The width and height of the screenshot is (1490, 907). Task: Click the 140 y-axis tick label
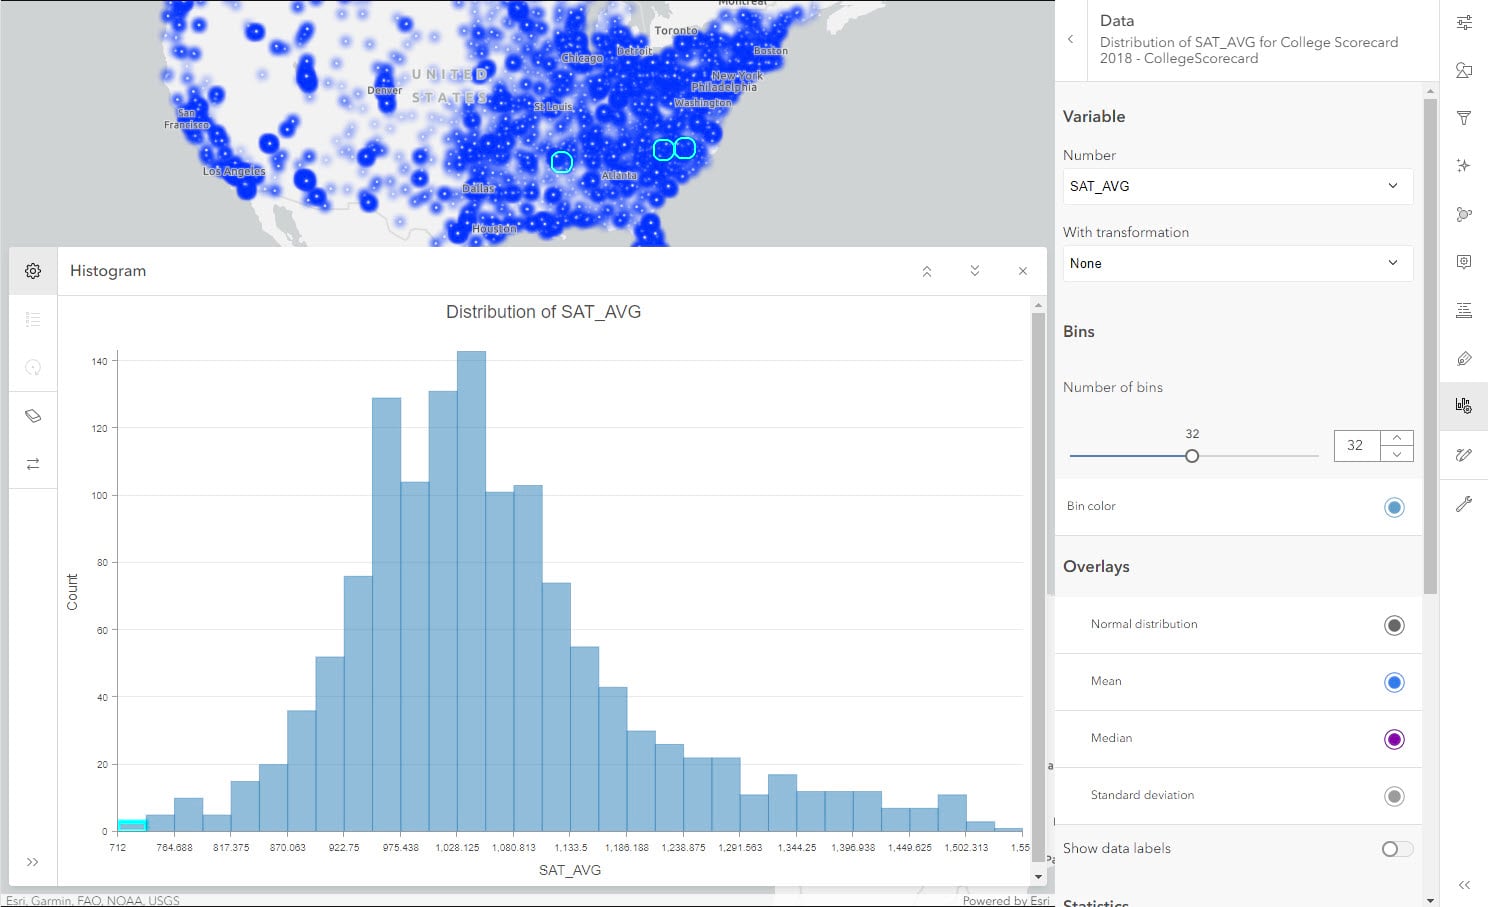click(x=99, y=361)
